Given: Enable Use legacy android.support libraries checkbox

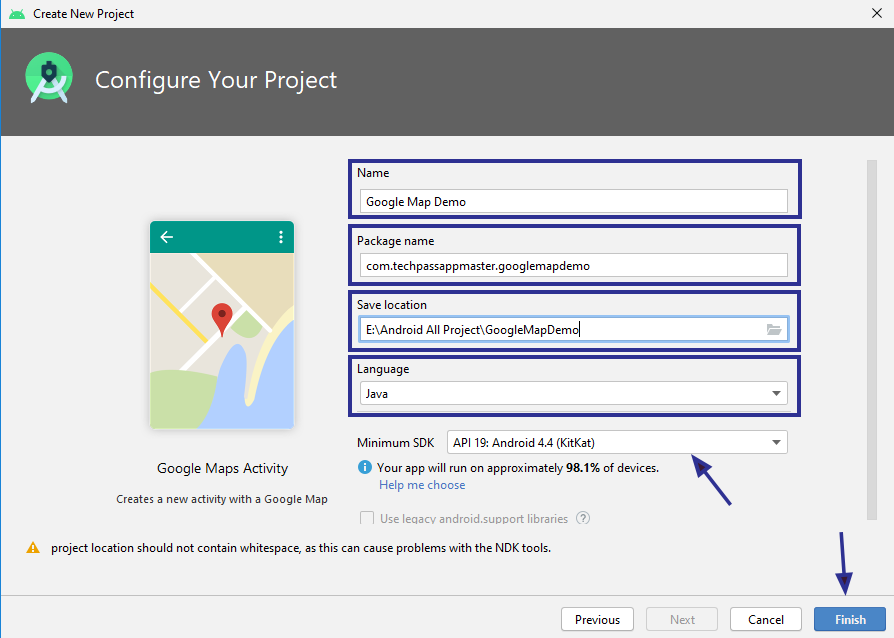Looking at the screenshot, I should 367,518.
